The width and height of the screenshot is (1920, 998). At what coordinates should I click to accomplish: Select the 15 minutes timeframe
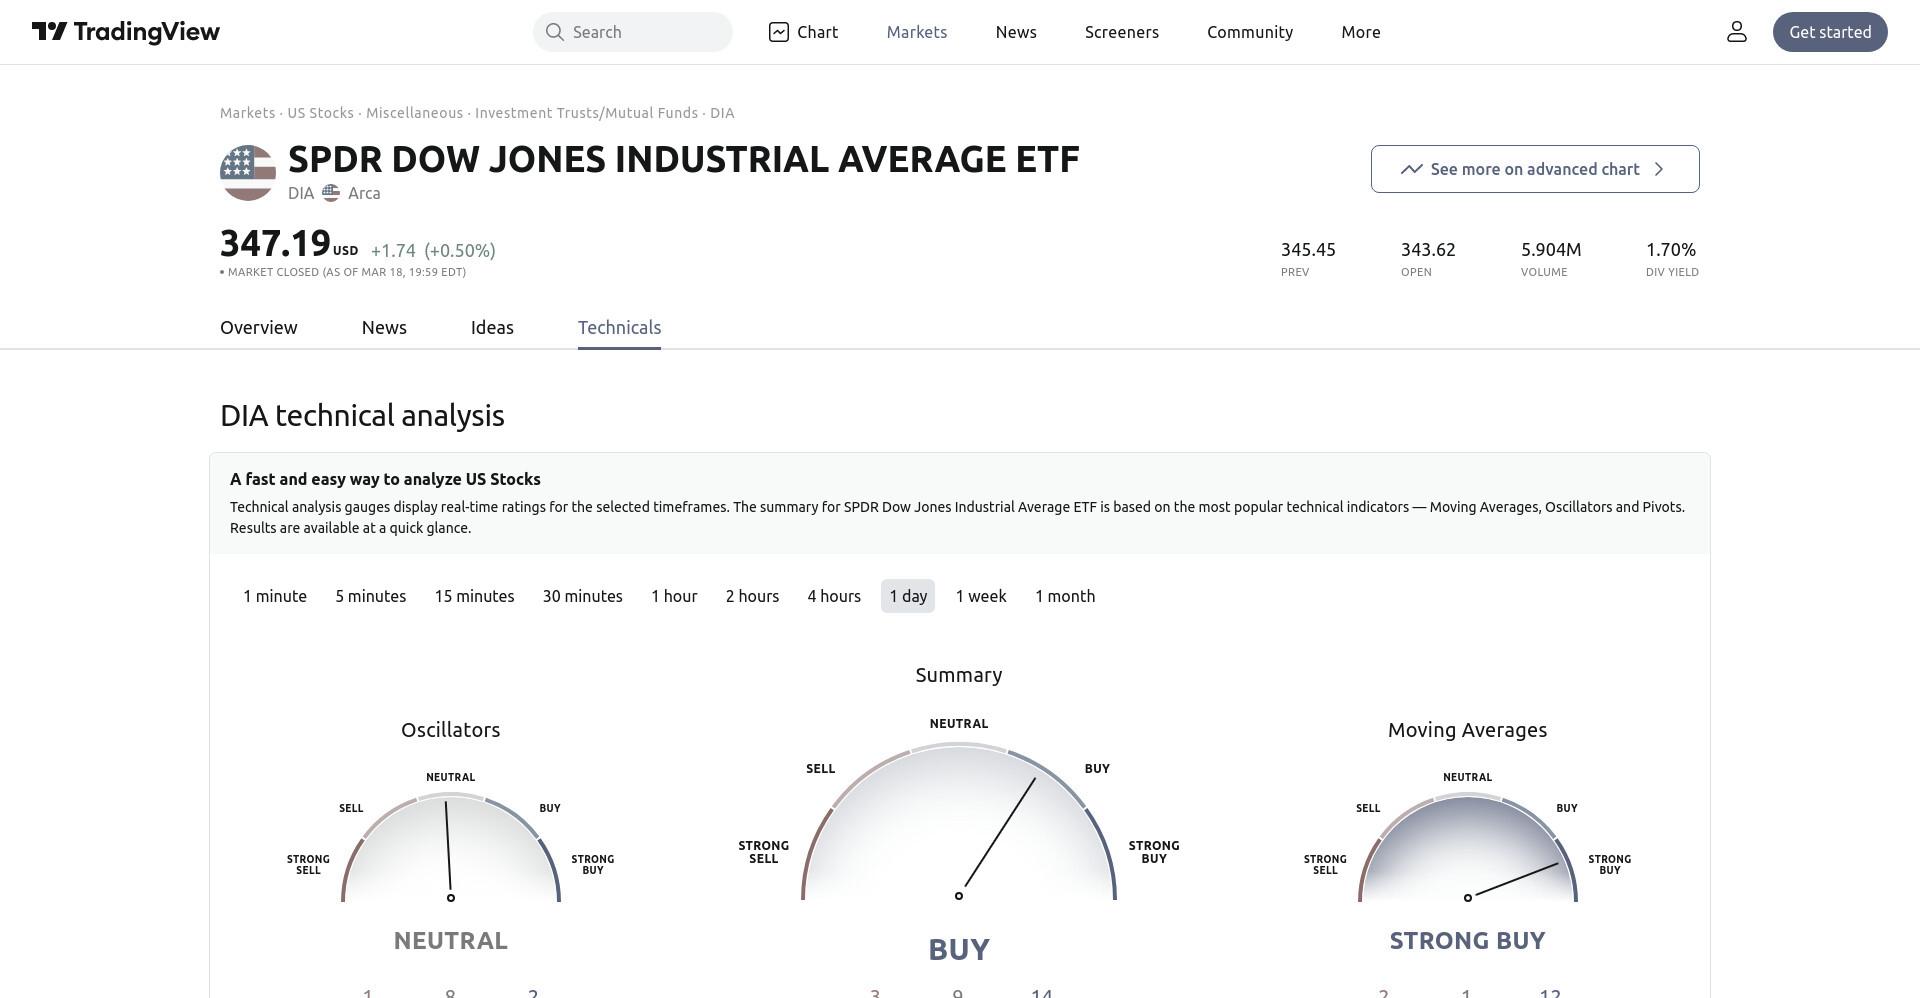click(474, 596)
